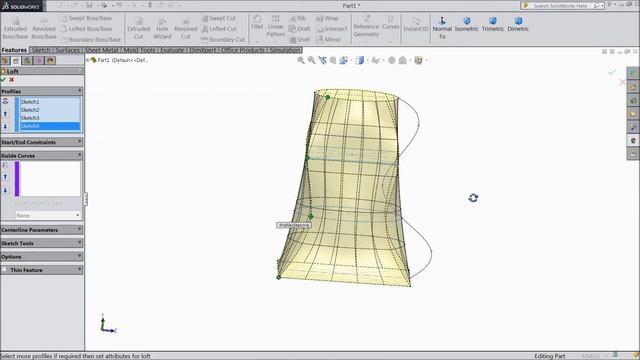Expand Start/End Constraints section
Image resolution: width=640 pixels, height=360 pixels.
(x=80, y=142)
